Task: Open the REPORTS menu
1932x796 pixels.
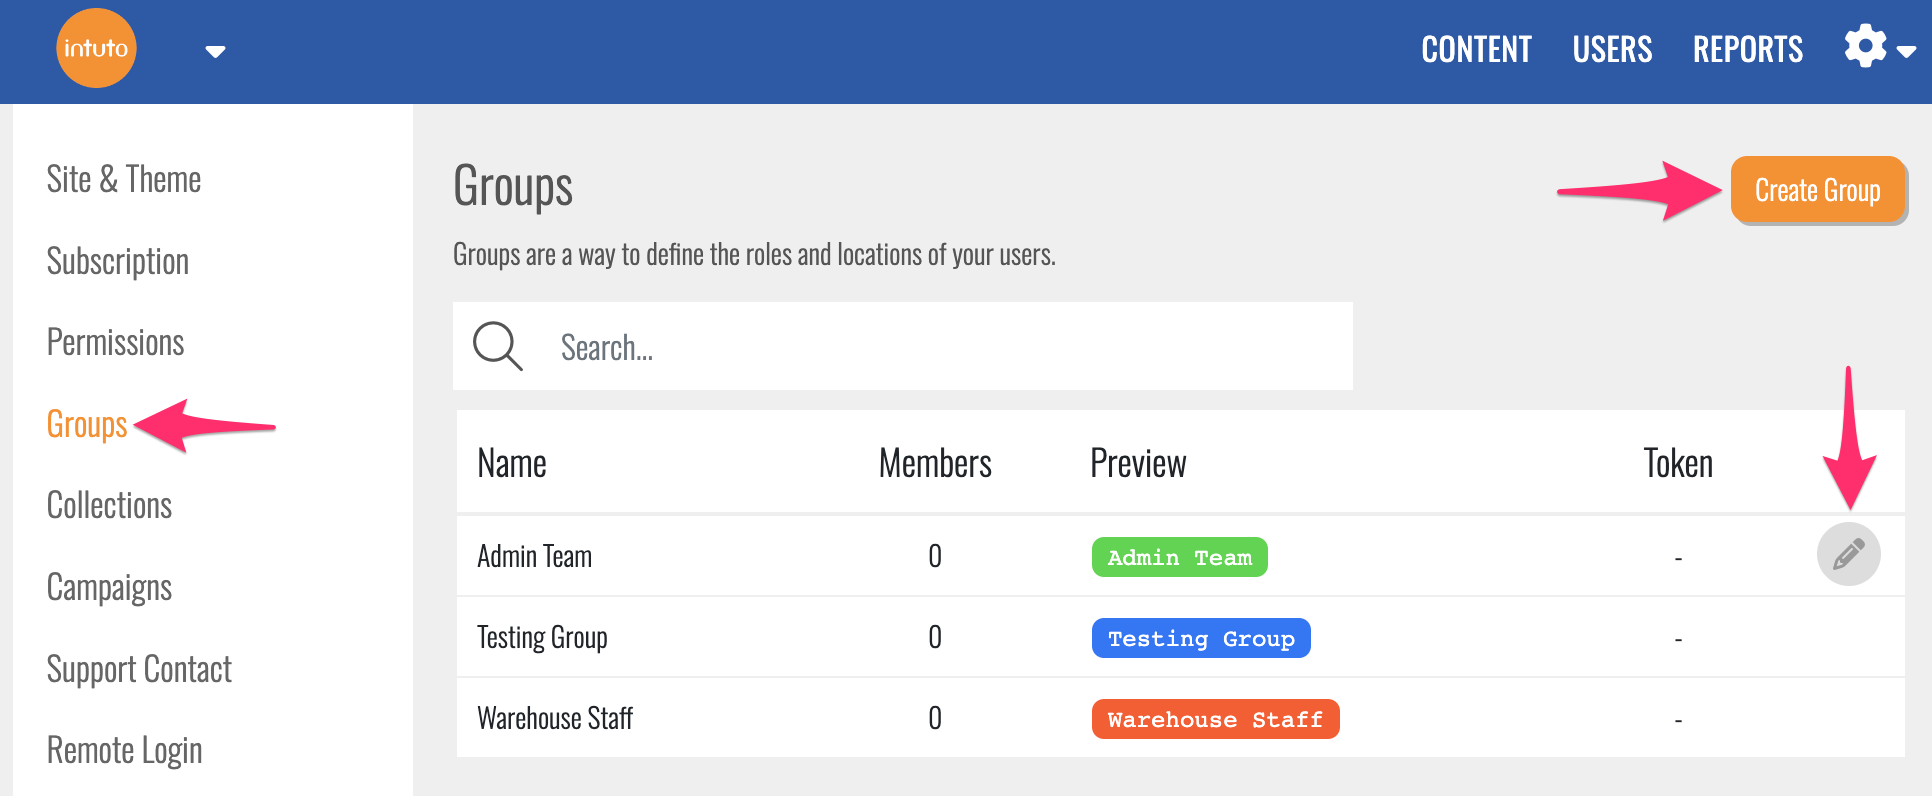Action: 1747,49
